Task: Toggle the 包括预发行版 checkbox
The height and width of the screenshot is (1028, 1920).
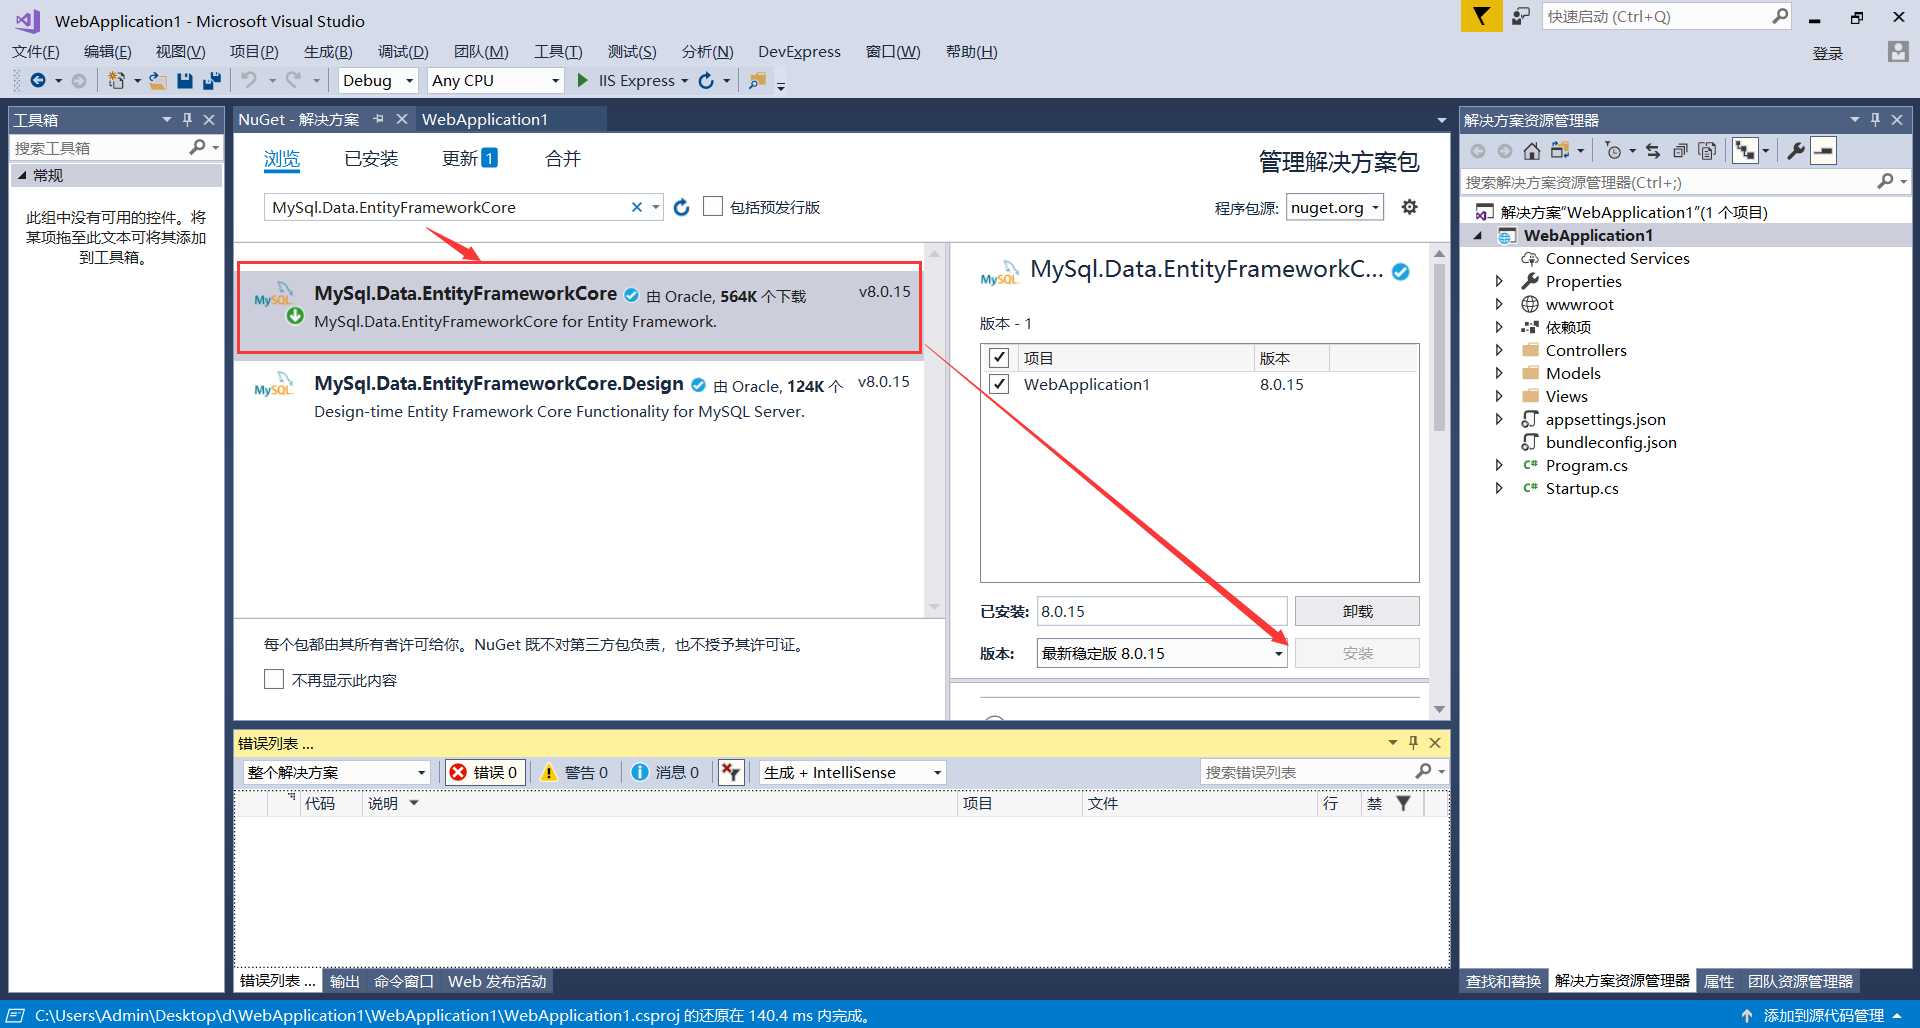Action: [713, 206]
